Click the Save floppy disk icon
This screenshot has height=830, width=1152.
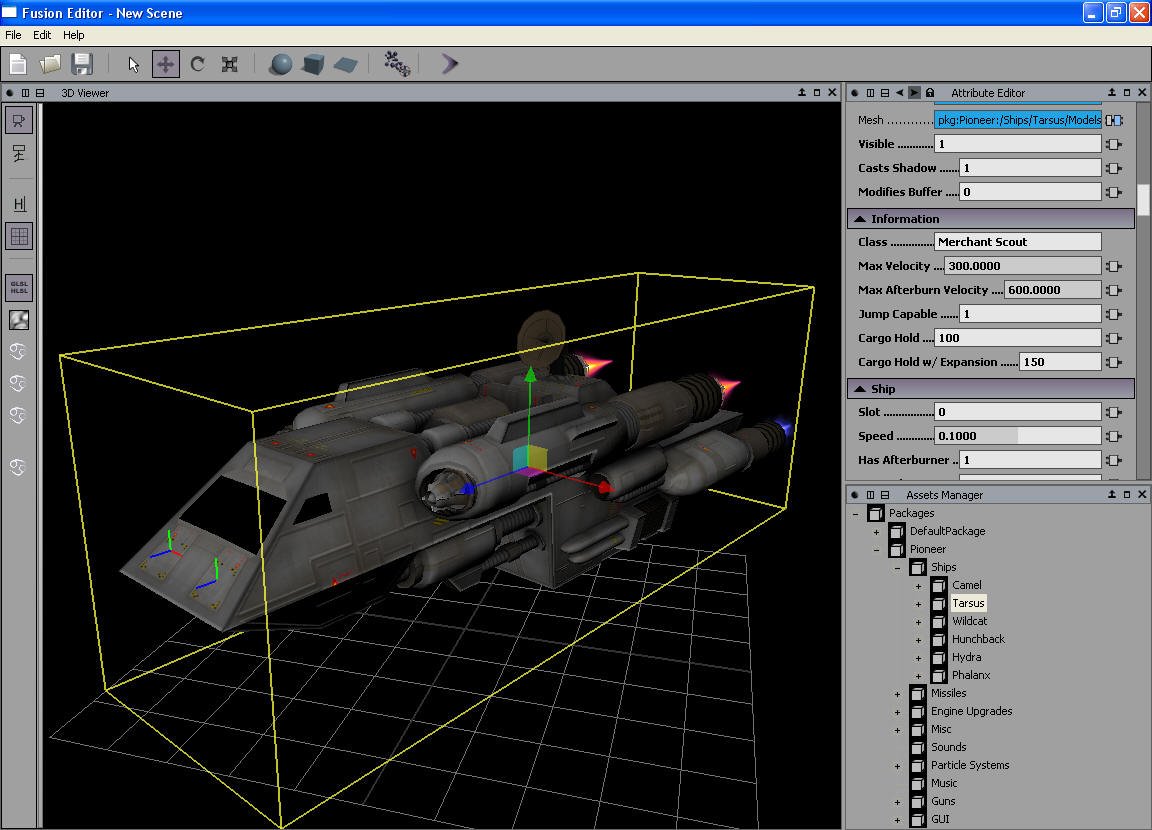click(x=82, y=64)
